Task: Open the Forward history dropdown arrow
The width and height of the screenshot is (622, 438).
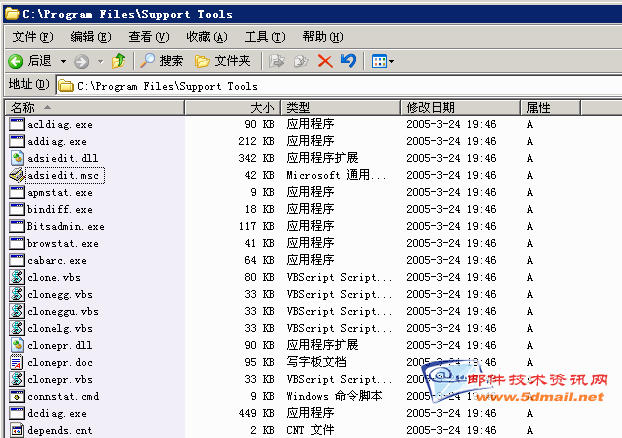Action: tap(100, 62)
